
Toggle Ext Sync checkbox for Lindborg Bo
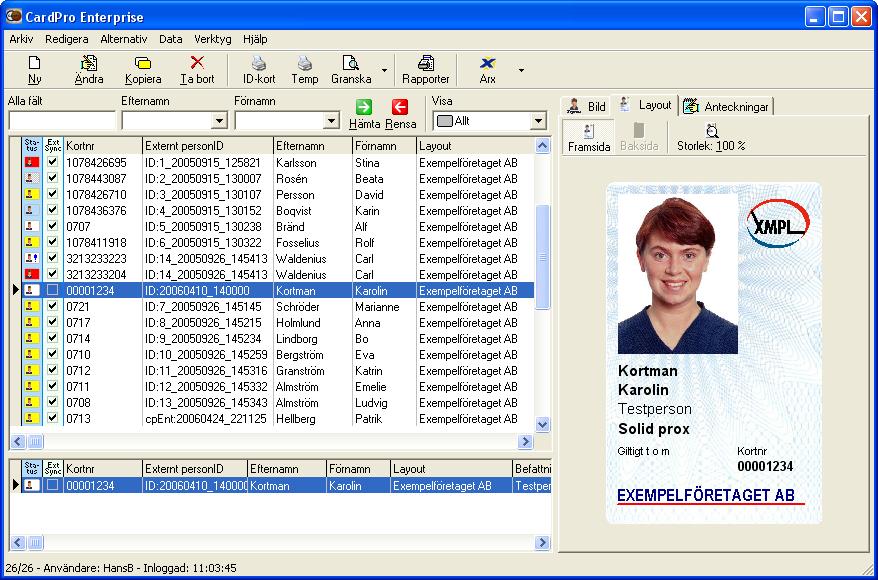tap(53, 338)
